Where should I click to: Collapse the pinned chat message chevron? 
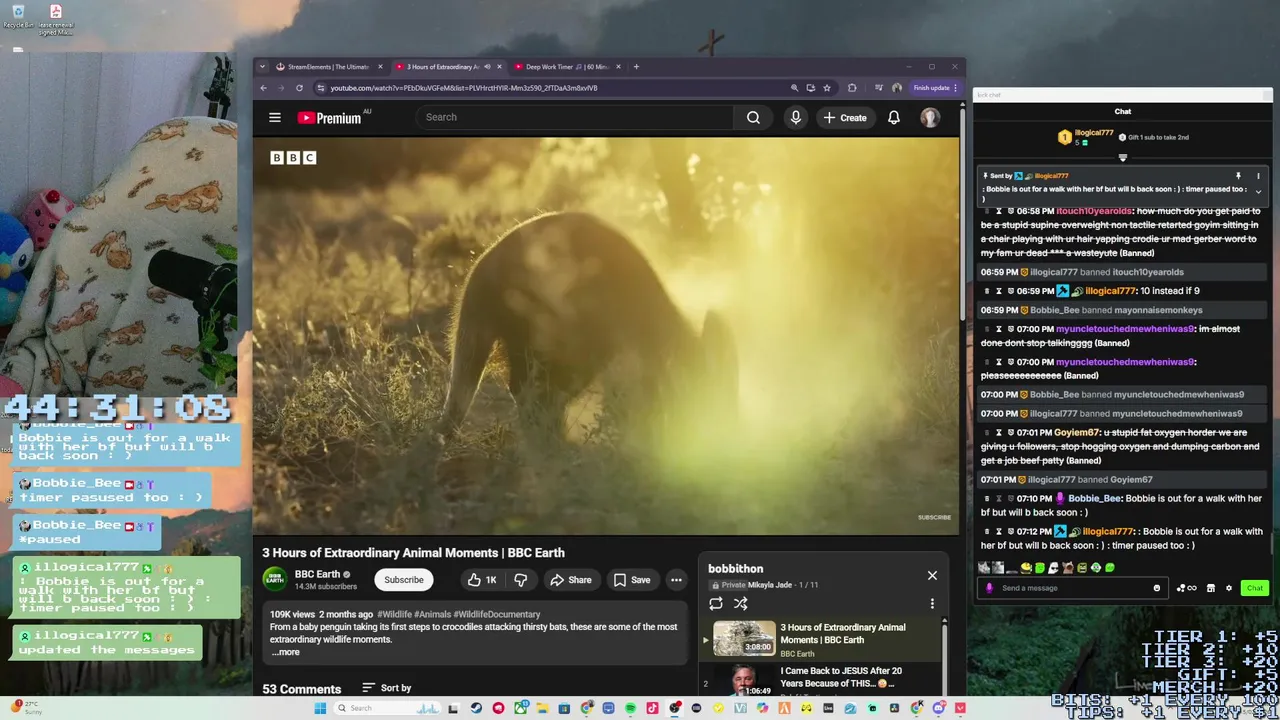point(1258,191)
